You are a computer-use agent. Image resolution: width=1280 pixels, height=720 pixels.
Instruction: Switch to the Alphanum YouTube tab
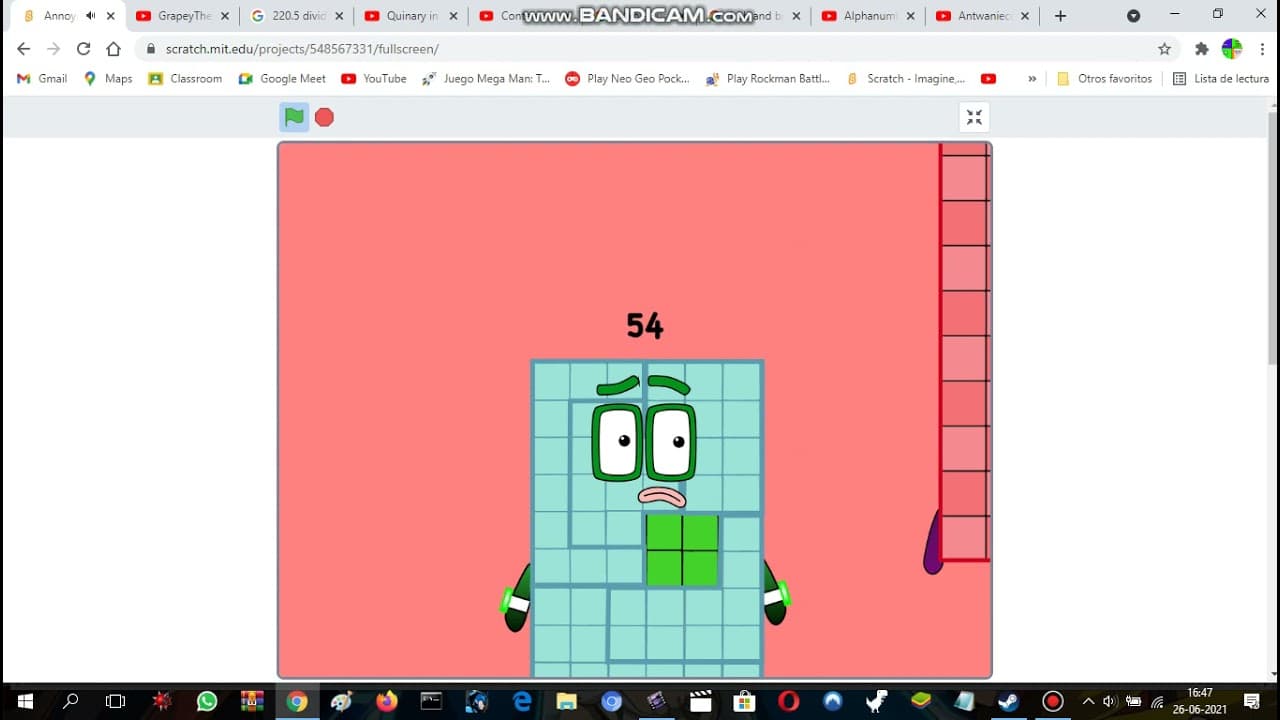(x=870, y=16)
